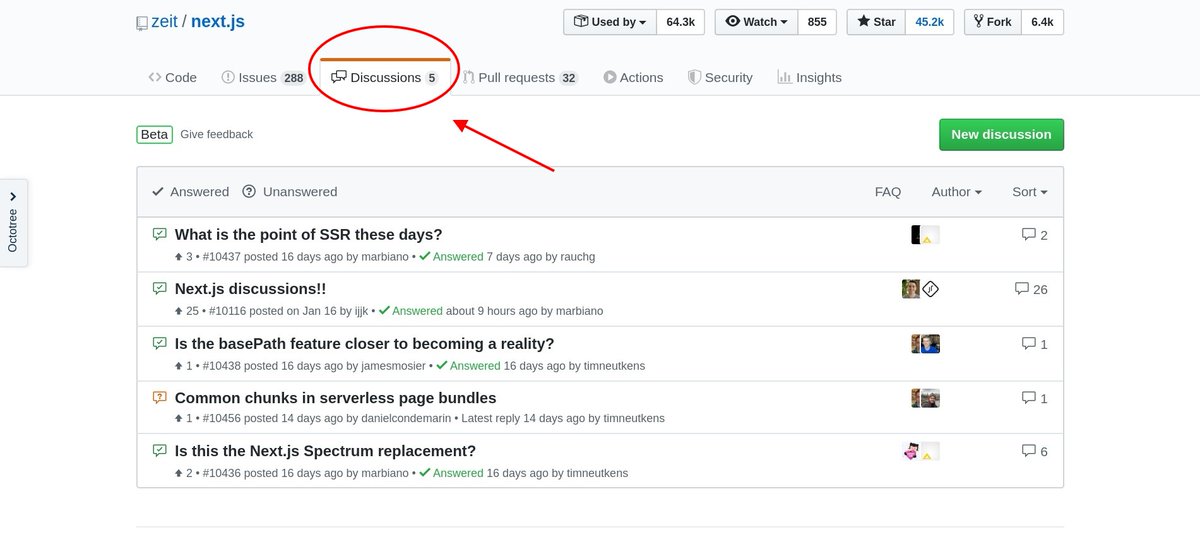The height and width of the screenshot is (542, 1200).
Task: Open the Issues tab
Action: click(263, 77)
